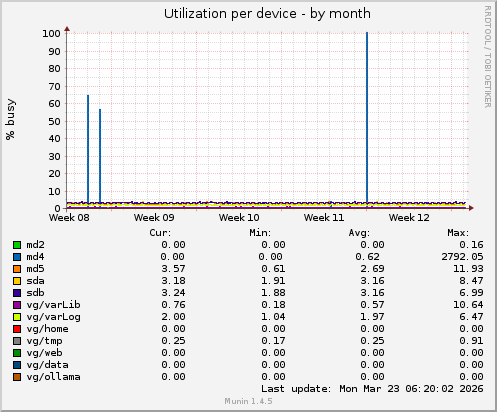Click the vg/ollama brown legend swatch
The height and width of the screenshot is (412, 497).
(x=17, y=377)
